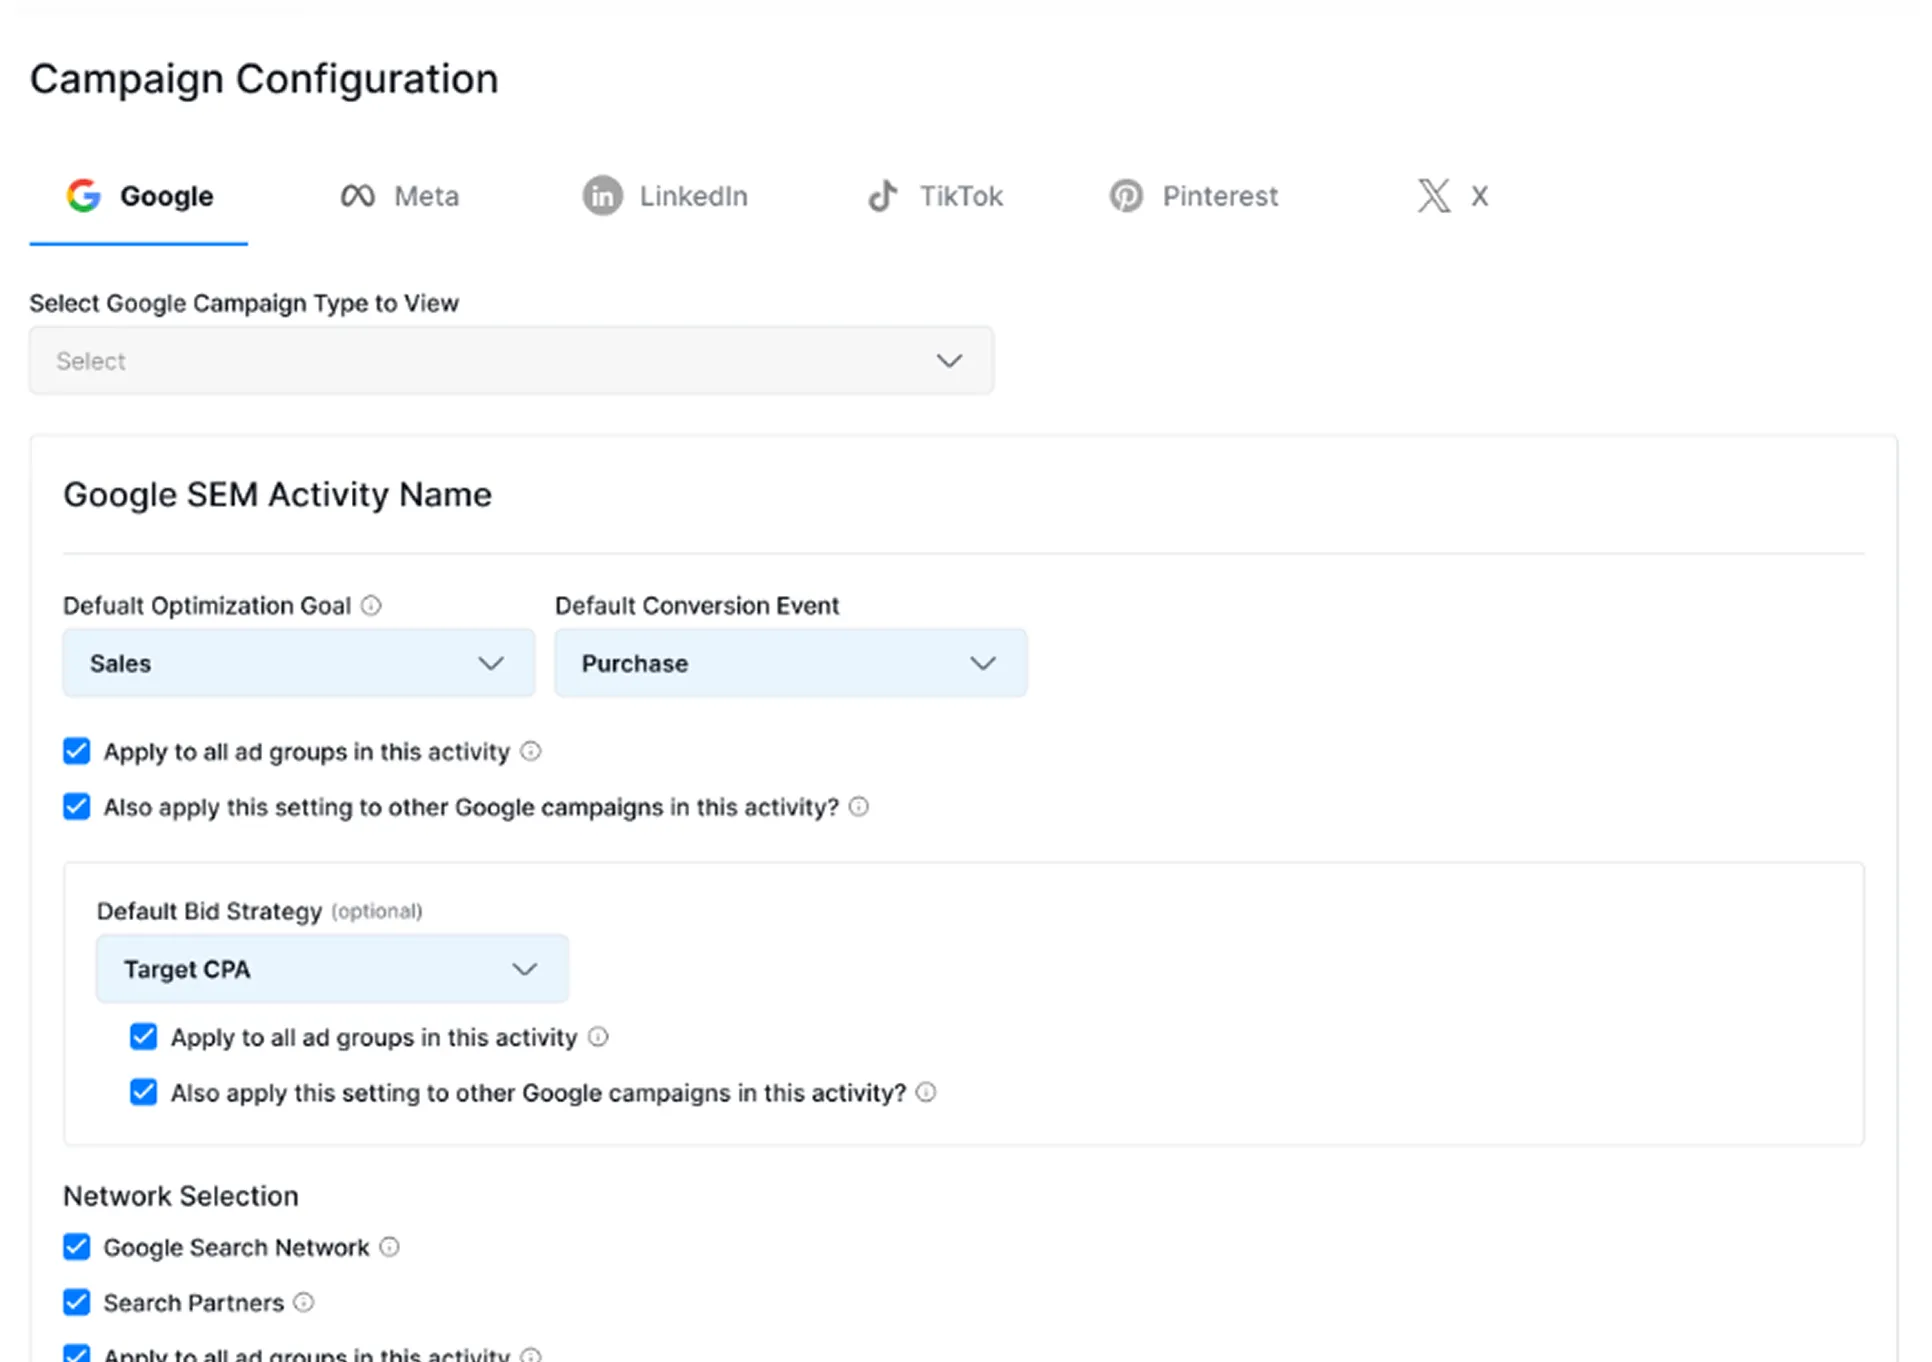The image size is (1932, 1362).
Task: Toggle bid strategy Also apply to other campaigns
Action: pyautogui.click(x=144, y=1092)
